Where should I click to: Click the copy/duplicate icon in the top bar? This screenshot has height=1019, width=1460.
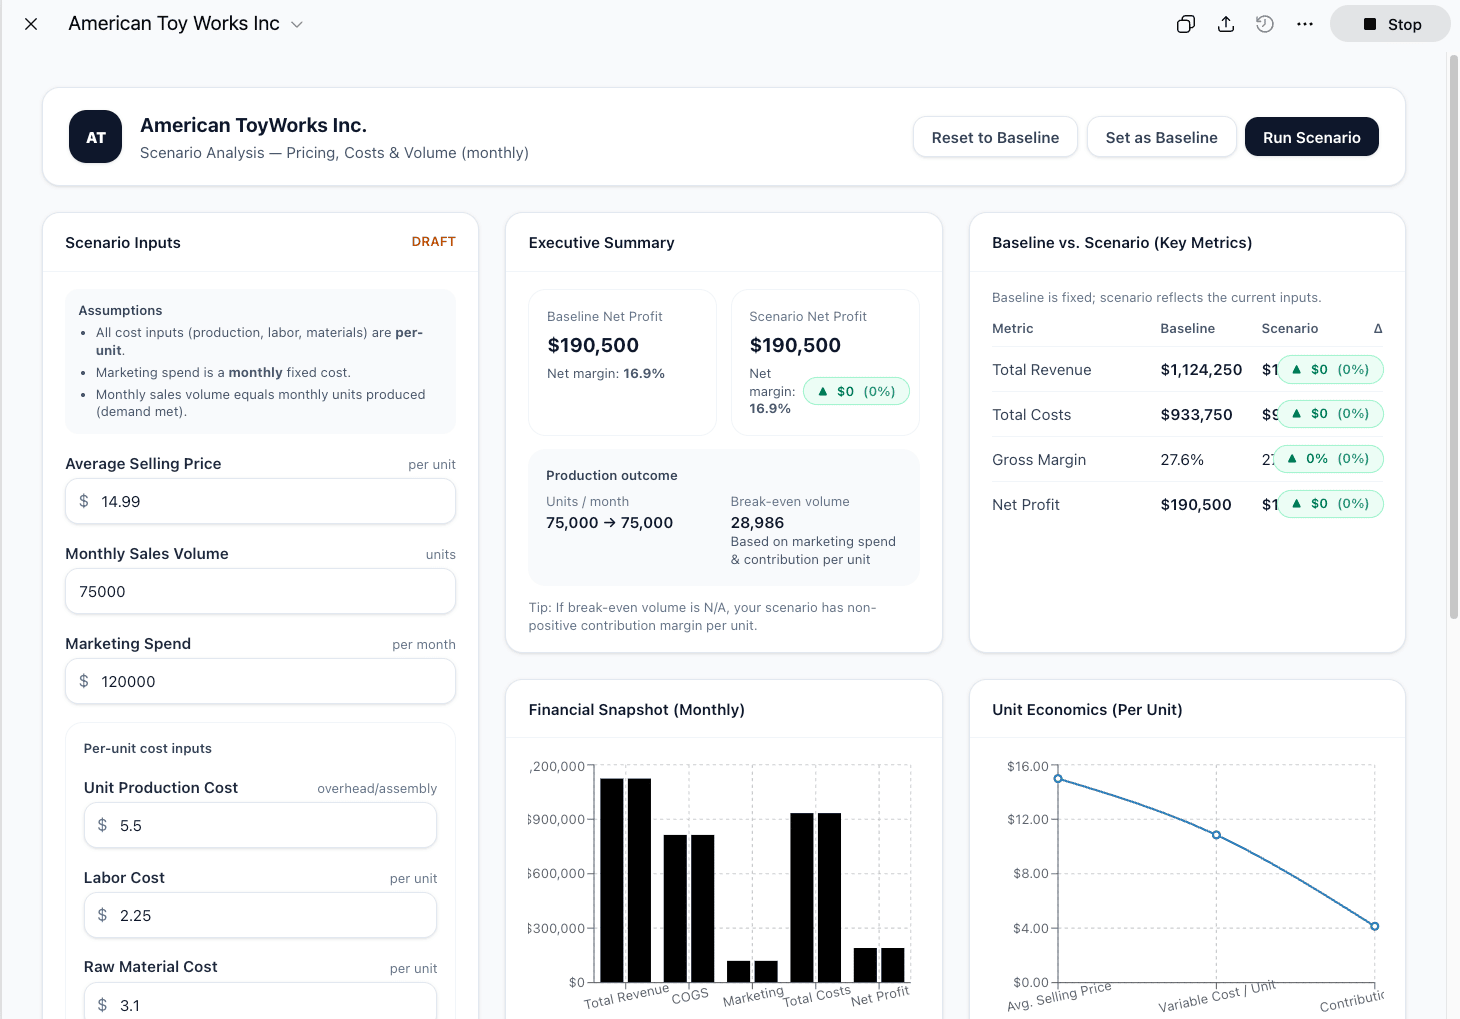[1185, 25]
